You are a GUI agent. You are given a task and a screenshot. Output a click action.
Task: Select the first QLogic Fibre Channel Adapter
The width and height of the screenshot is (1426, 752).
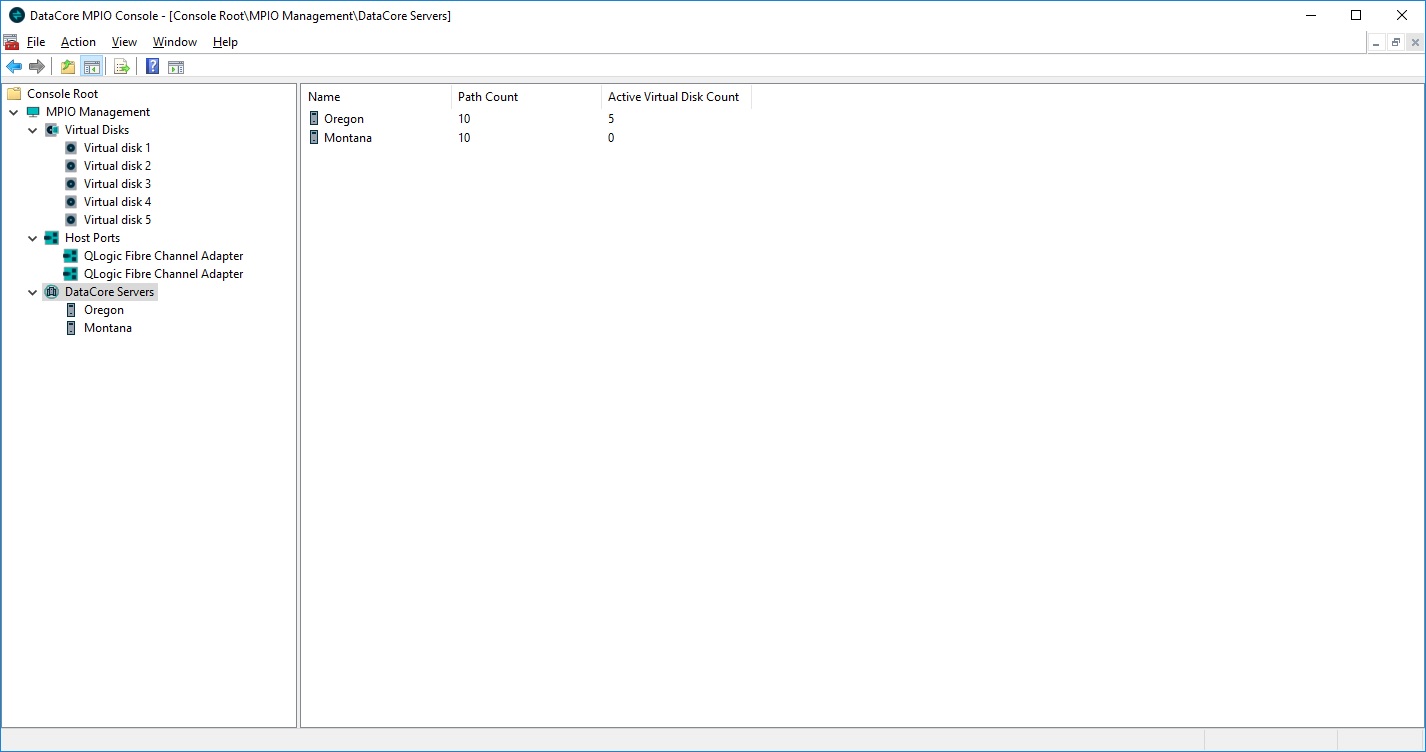pos(163,256)
